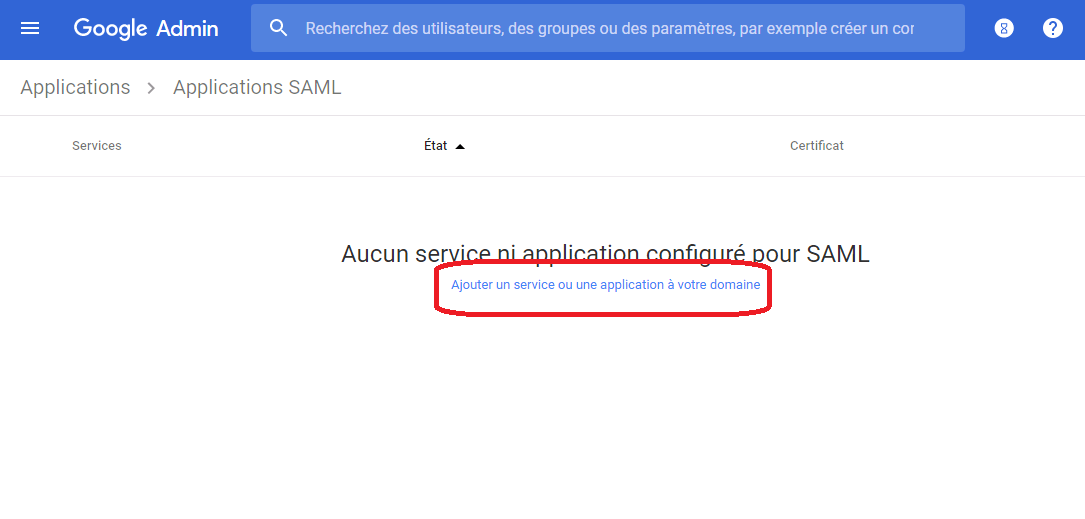Click the sort arrow beside État
The image size is (1085, 519).
(460, 146)
